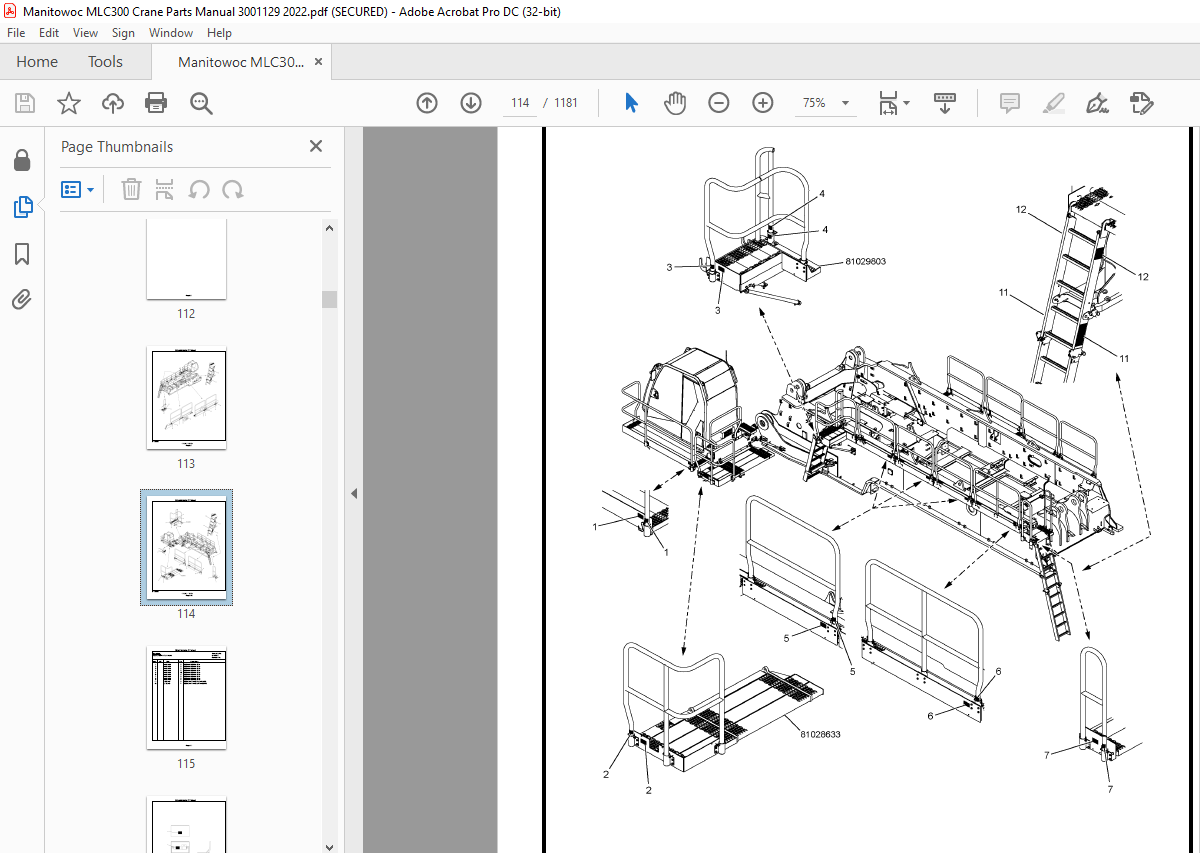This screenshot has height=853, width=1200.
Task: Collapse the navigation pane with arrow
Action: [x=353, y=493]
